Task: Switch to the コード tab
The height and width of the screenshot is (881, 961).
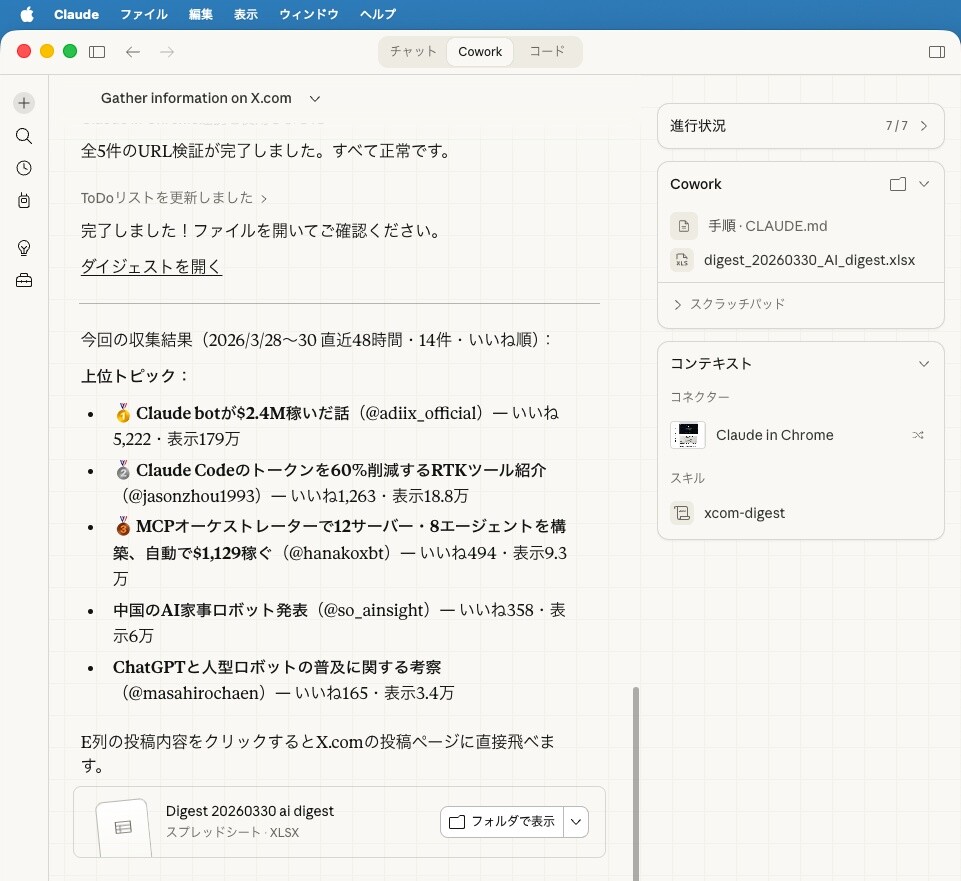Action: 547,51
